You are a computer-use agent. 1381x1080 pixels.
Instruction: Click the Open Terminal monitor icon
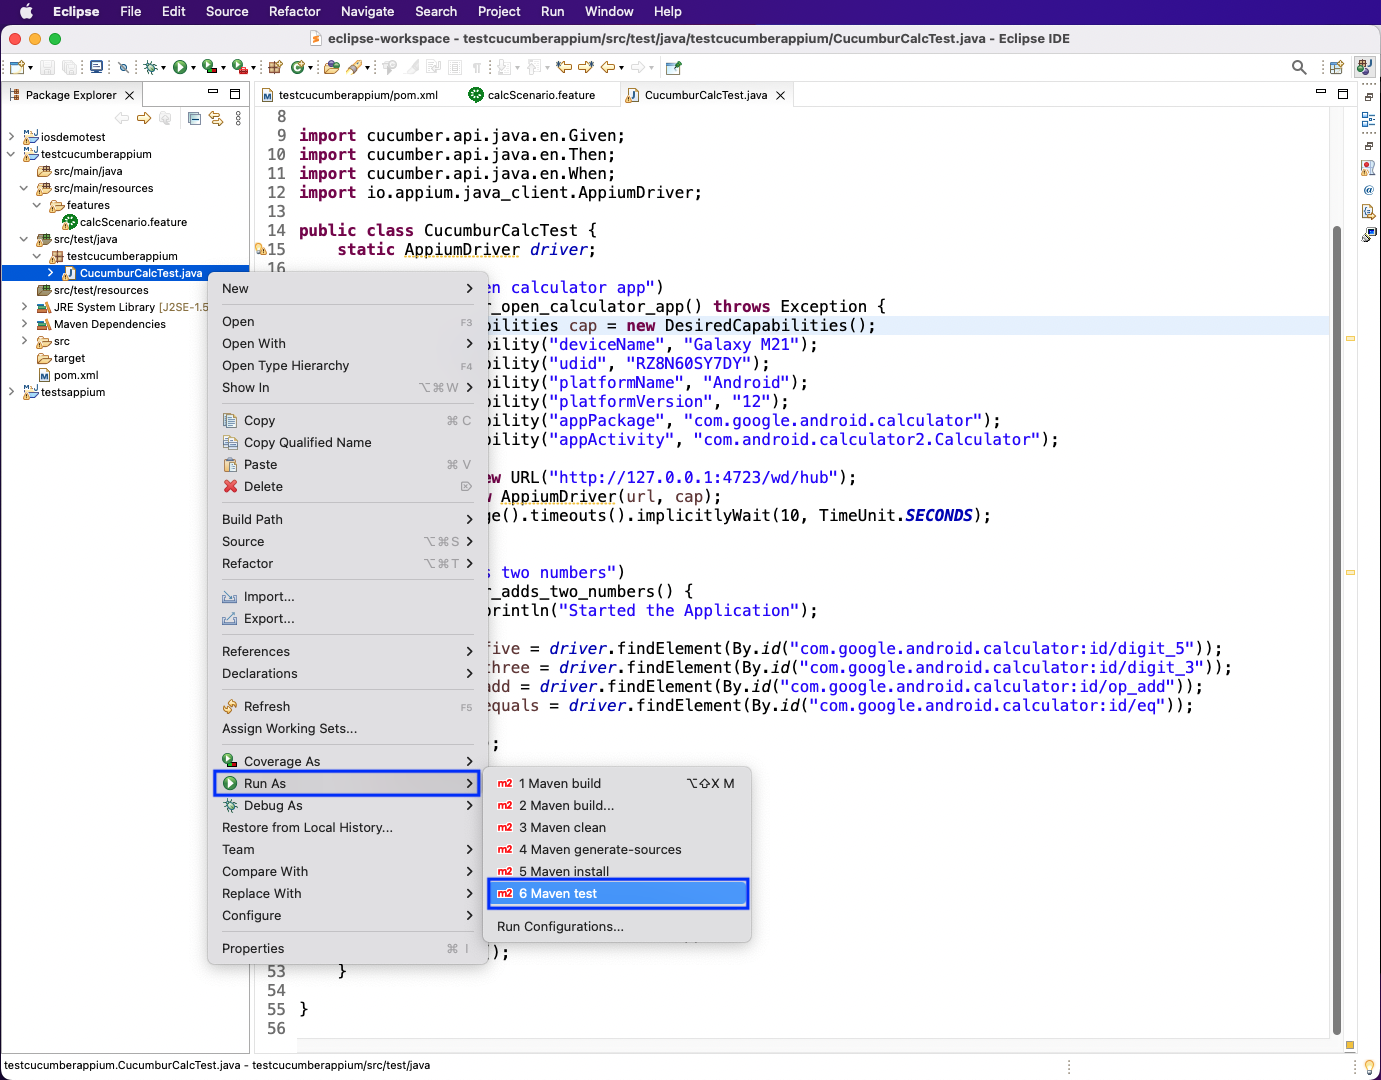pos(96,67)
